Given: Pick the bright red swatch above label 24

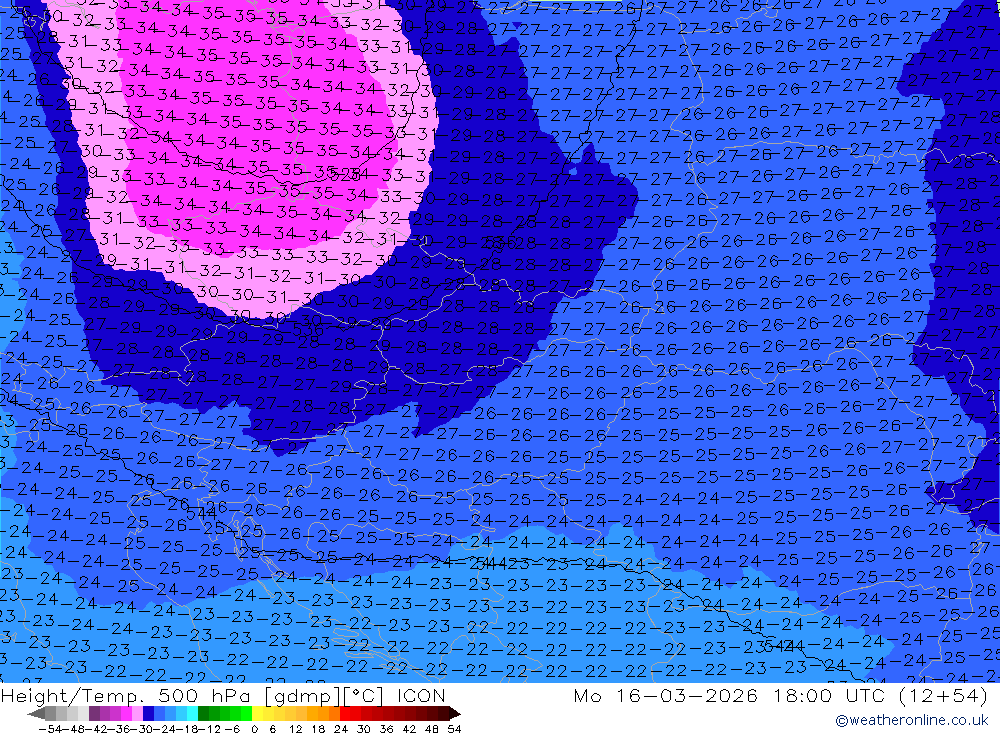Looking at the screenshot, I should click(x=346, y=713).
